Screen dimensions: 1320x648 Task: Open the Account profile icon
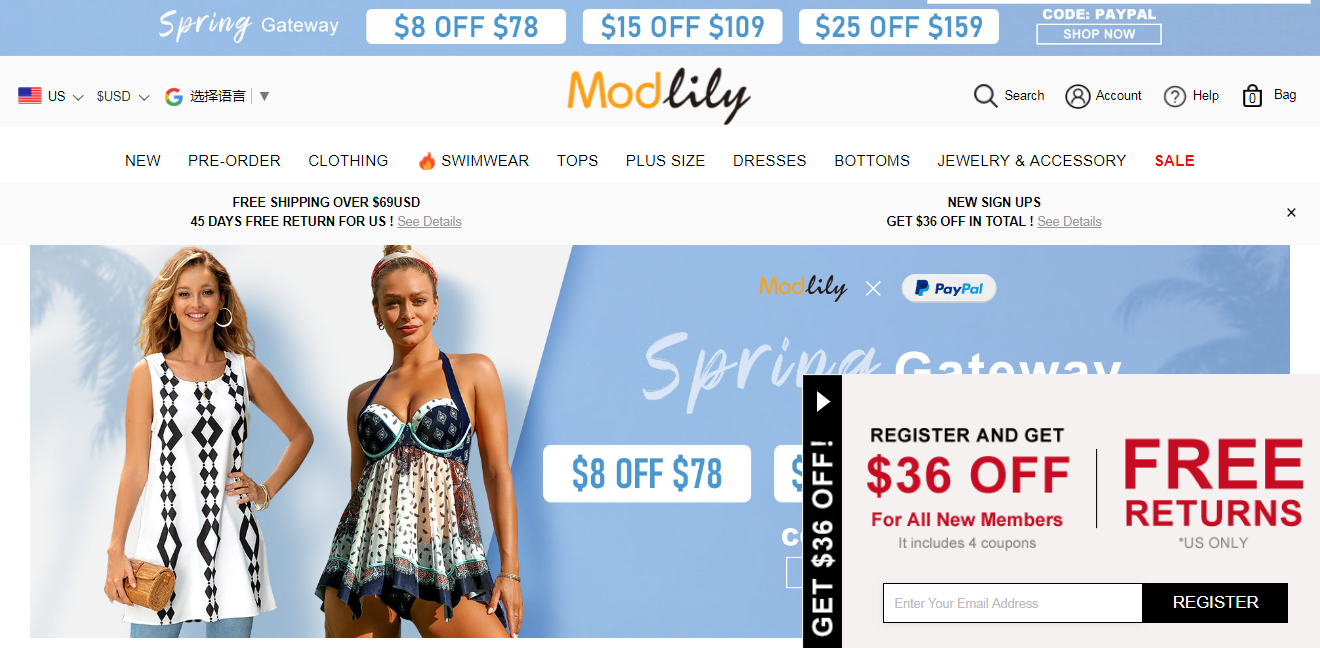[1077, 96]
